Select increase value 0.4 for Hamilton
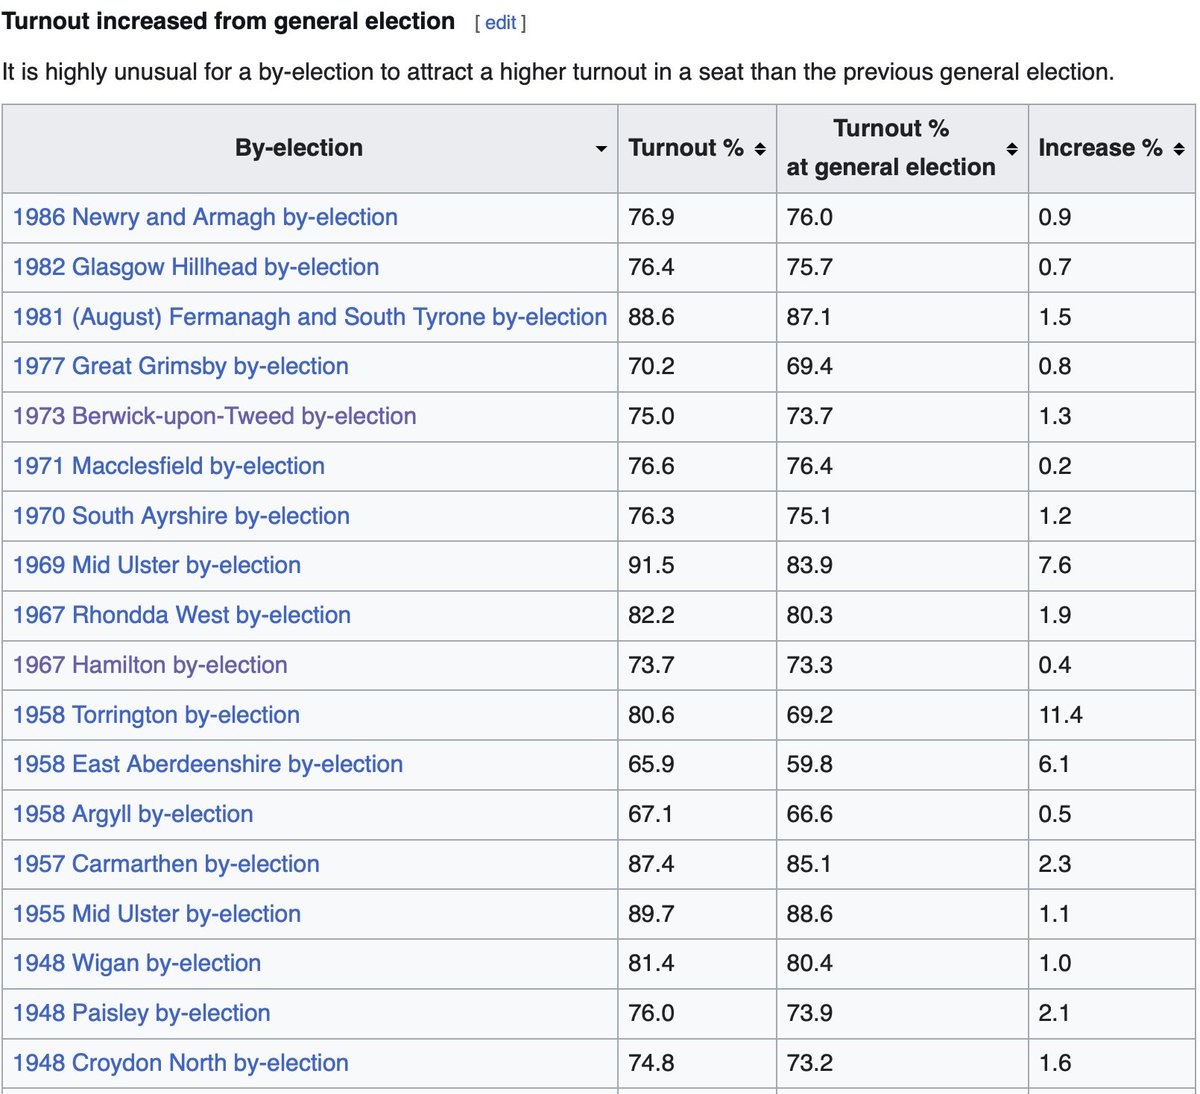The image size is (1200, 1094). [x=1055, y=665]
